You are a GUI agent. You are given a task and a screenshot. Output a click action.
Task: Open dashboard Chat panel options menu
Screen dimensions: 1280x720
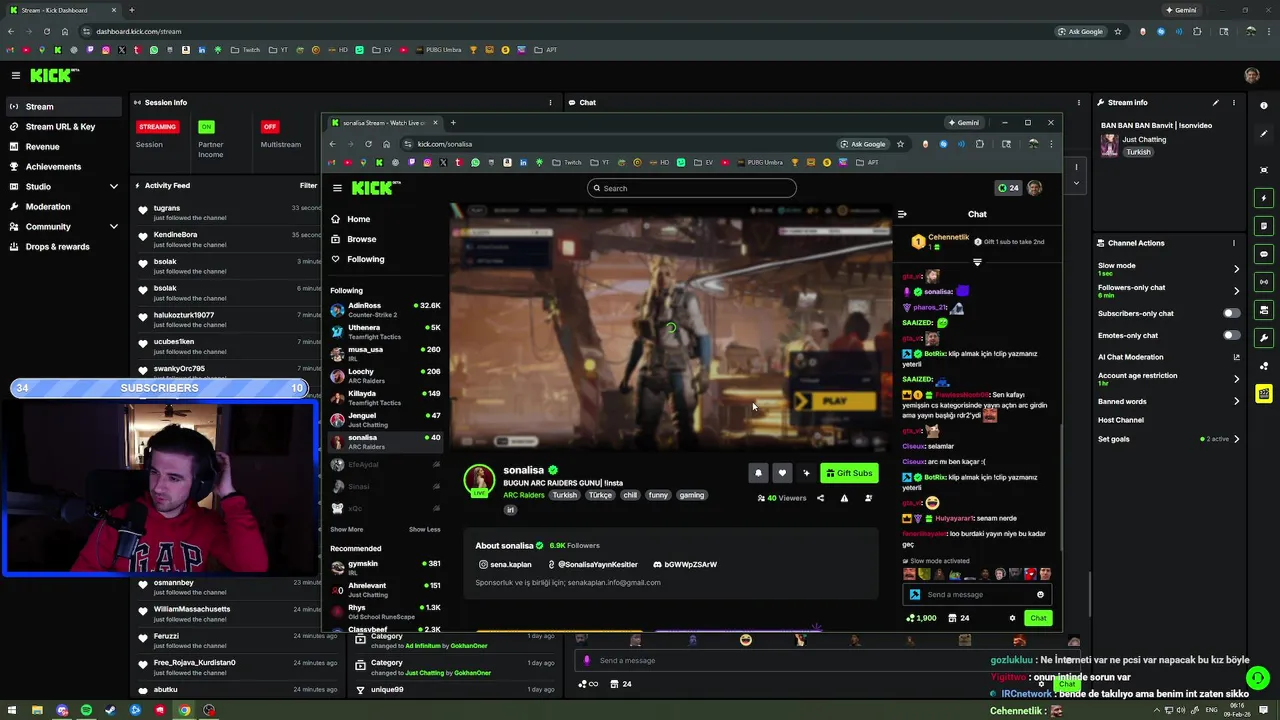[1078, 102]
